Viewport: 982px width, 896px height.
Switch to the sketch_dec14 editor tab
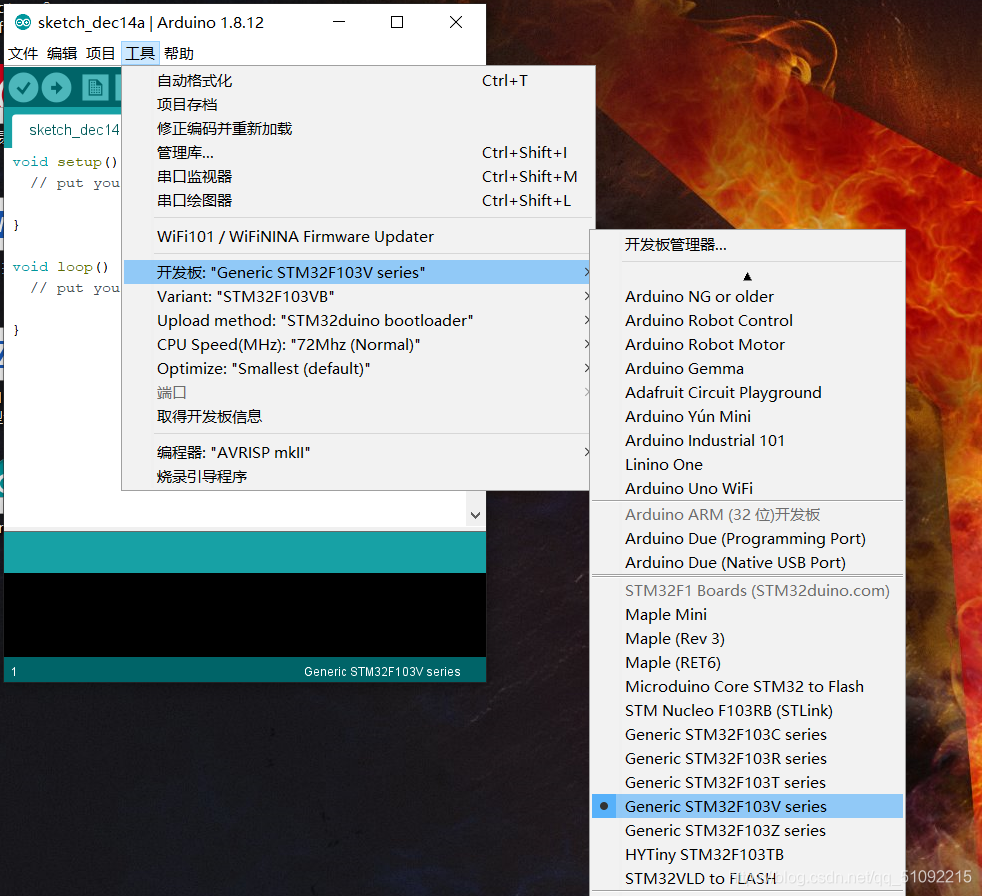pyautogui.click(x=68, y=130)
